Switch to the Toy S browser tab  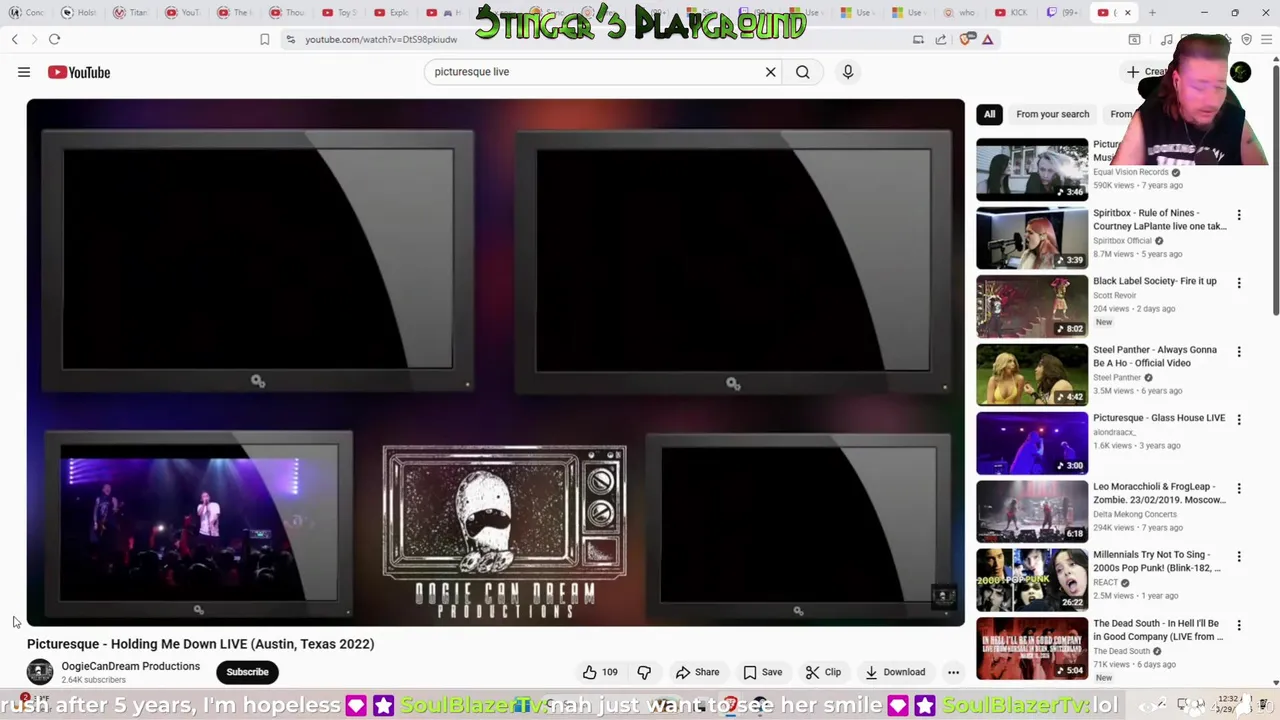(x=338, y=13)
